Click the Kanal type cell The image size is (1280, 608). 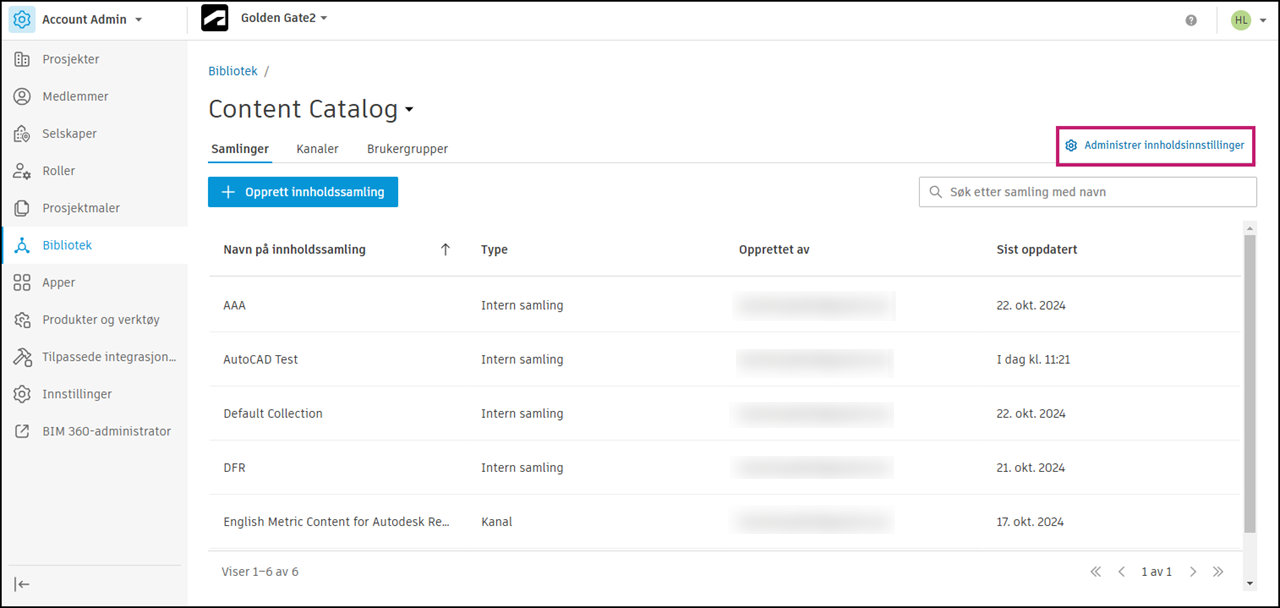pos(496,522)
